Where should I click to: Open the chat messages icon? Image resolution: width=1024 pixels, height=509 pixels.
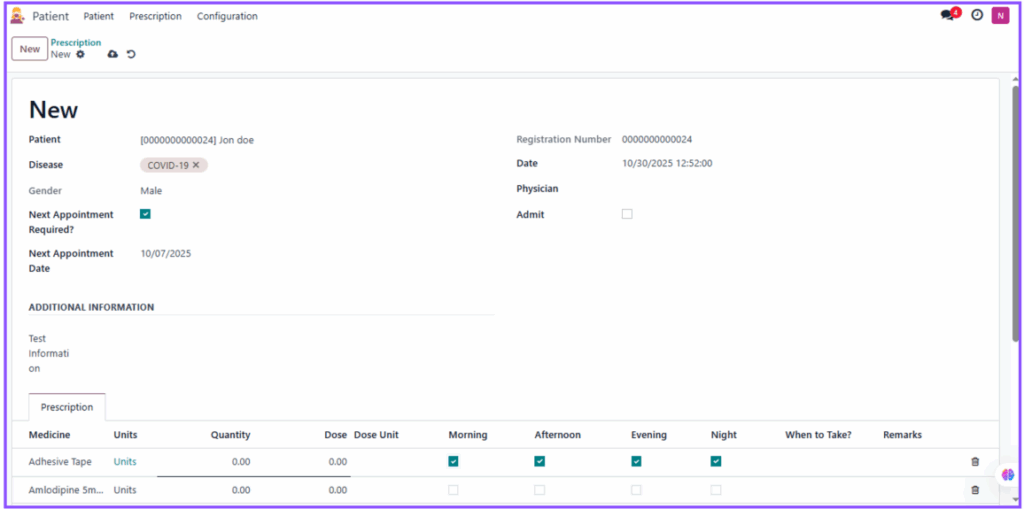[x=948, y=16]
